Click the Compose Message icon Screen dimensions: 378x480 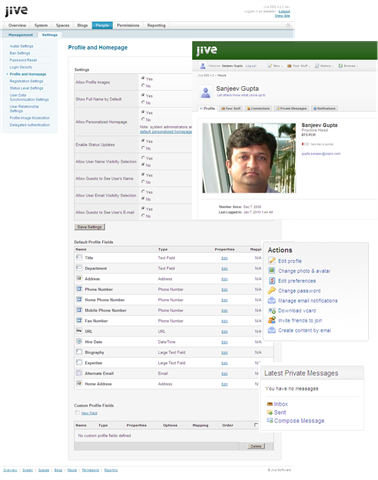click(x=270, y=421)
